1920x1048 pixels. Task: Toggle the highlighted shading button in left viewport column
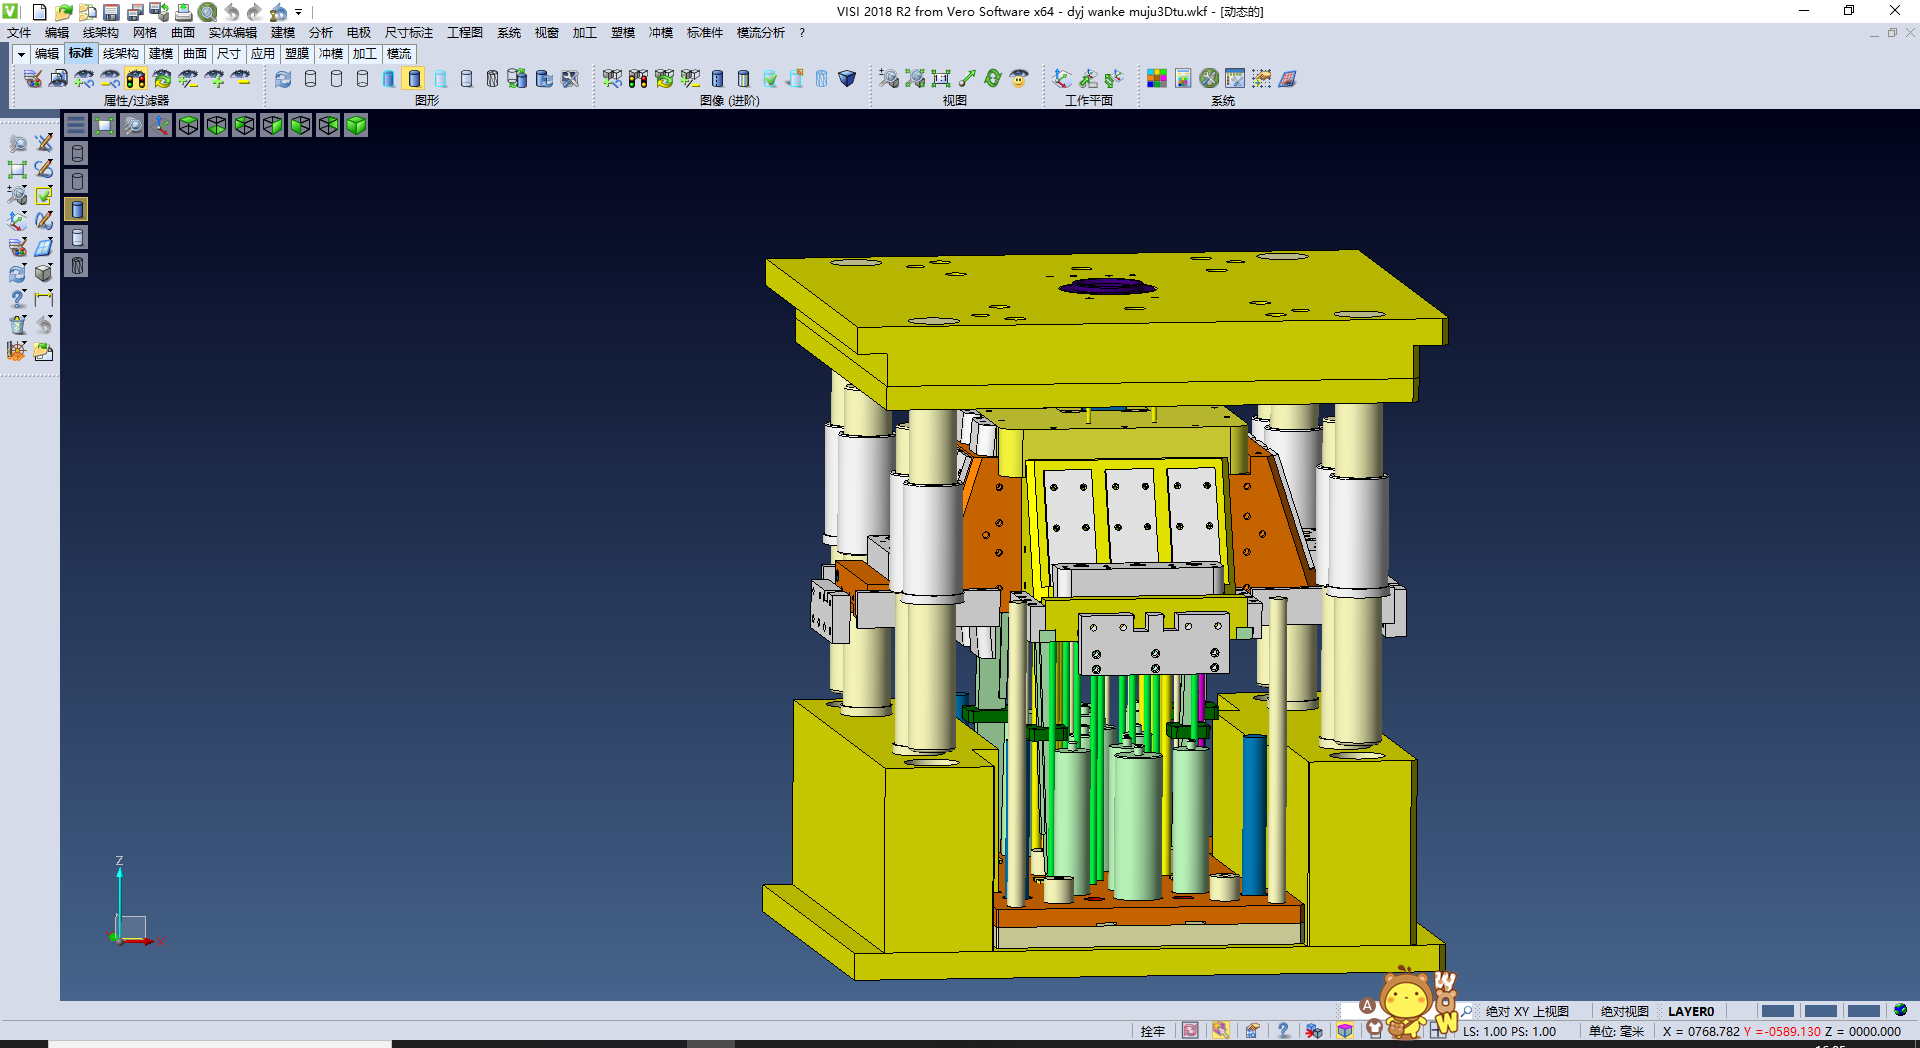pyautogui.click(x=77, y=209)
